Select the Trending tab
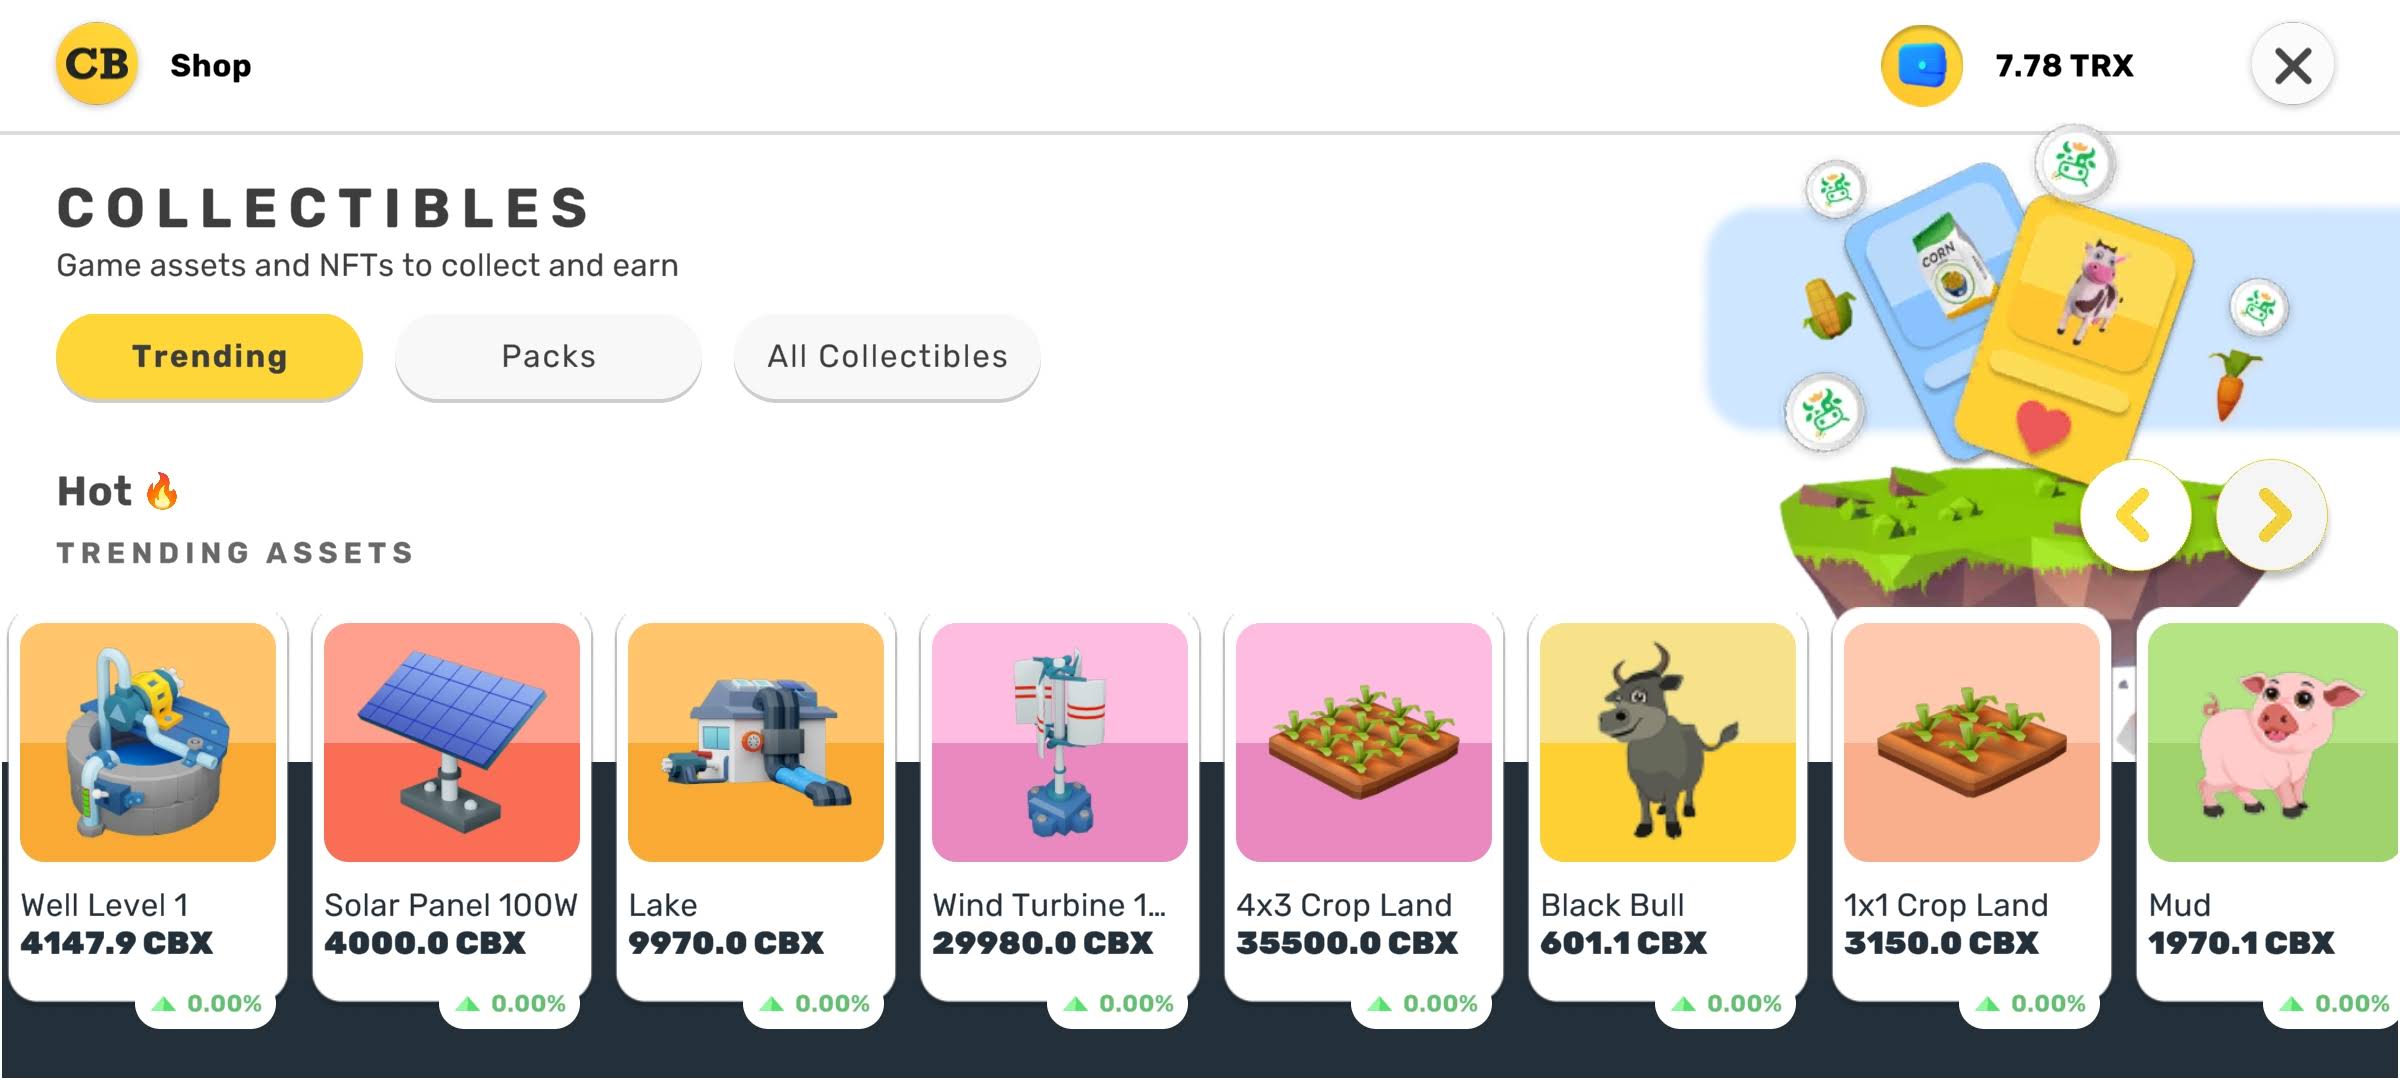Image resolution: width=2400 pixels, height=1080 pixels. click(209, 356)
